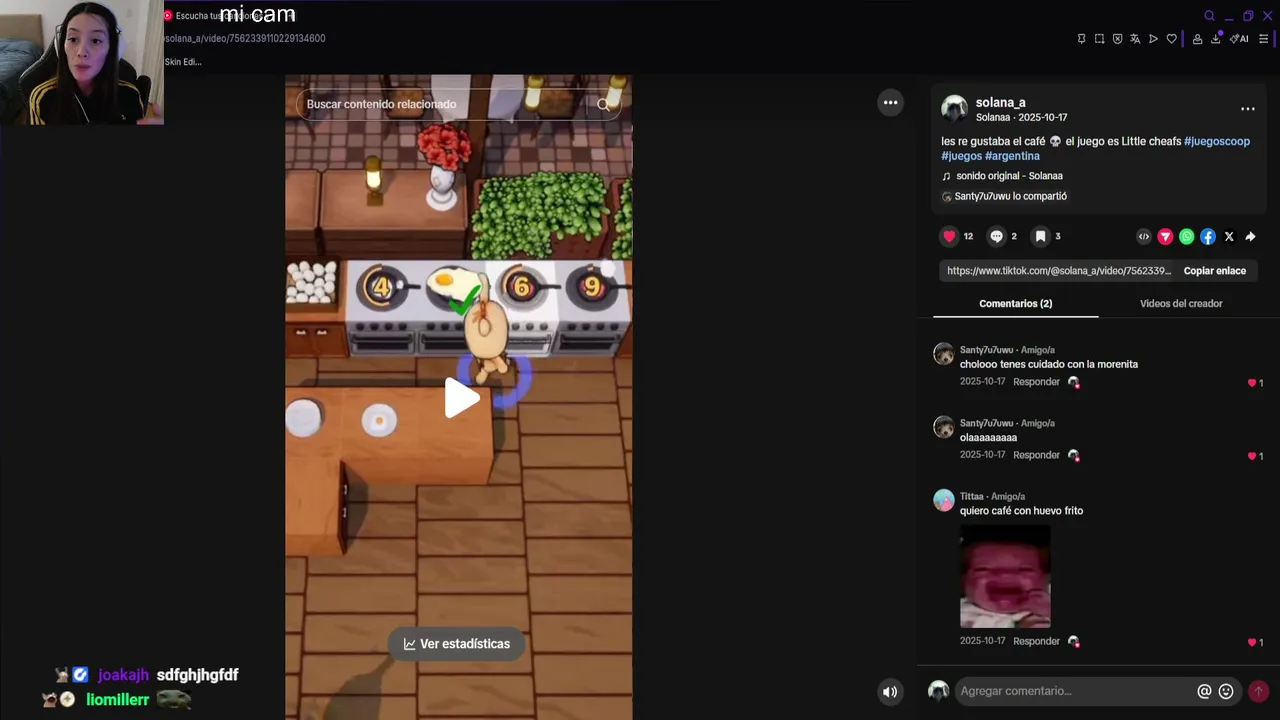Image resolution: width=1280 pixels, height=720 pixels.
Task: Switch to Videos del creador tab
Action: (x=1181, y=303)
